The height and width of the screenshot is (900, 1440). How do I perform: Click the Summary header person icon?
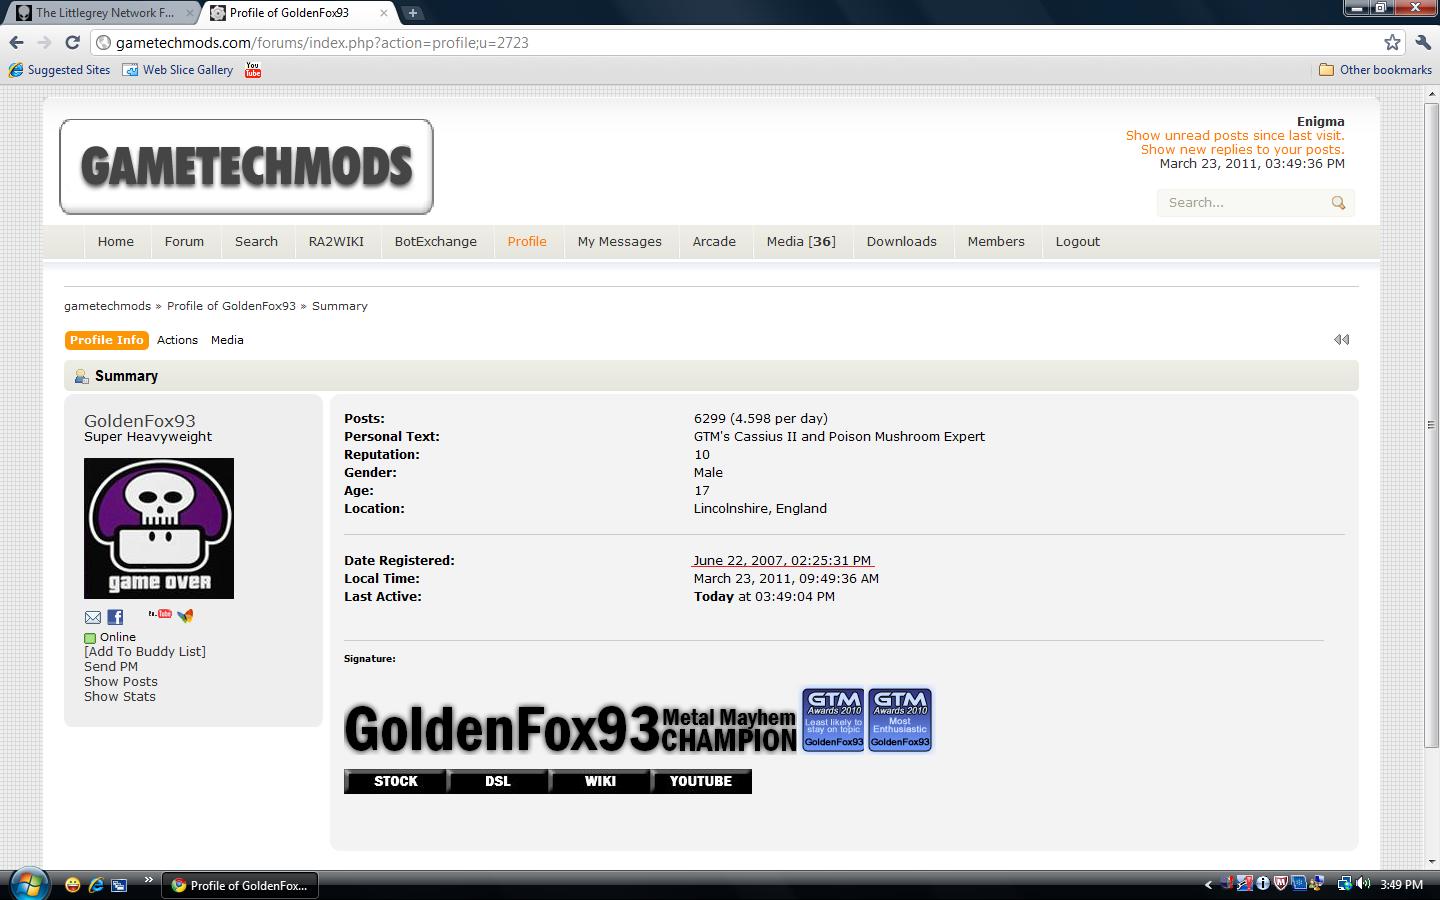(81, 377)
